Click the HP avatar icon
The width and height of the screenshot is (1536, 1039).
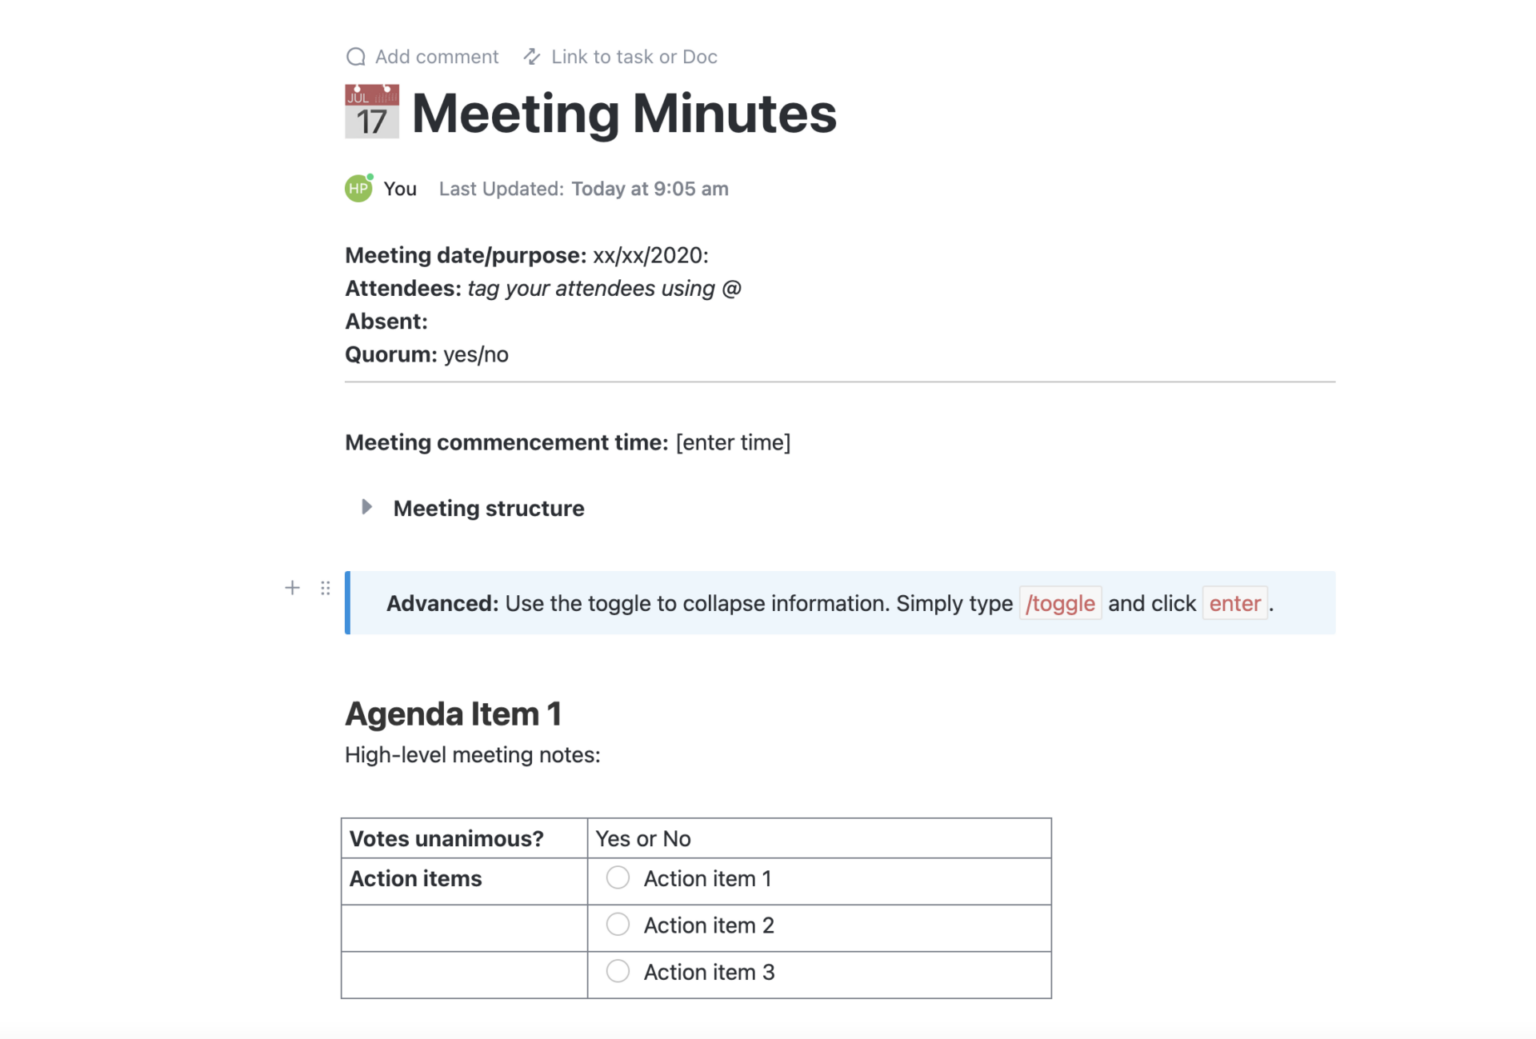tap(357, 188)
